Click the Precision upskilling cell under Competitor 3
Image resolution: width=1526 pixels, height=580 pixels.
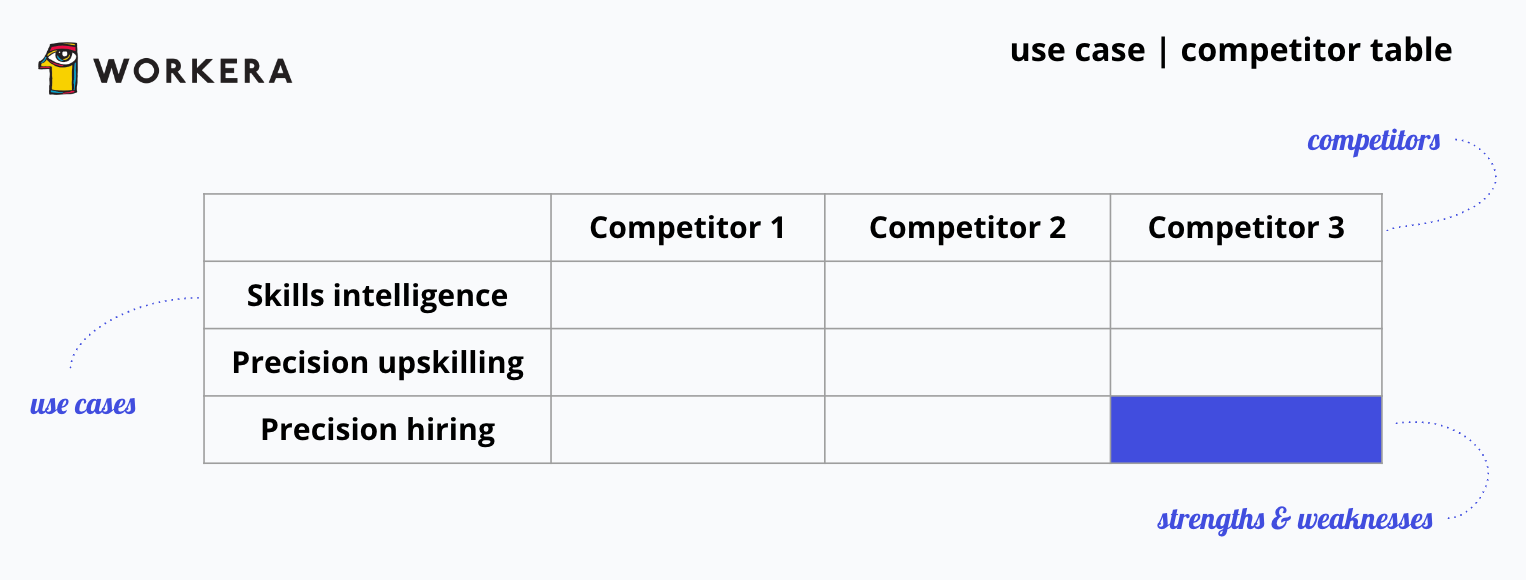click(1246, 362)
